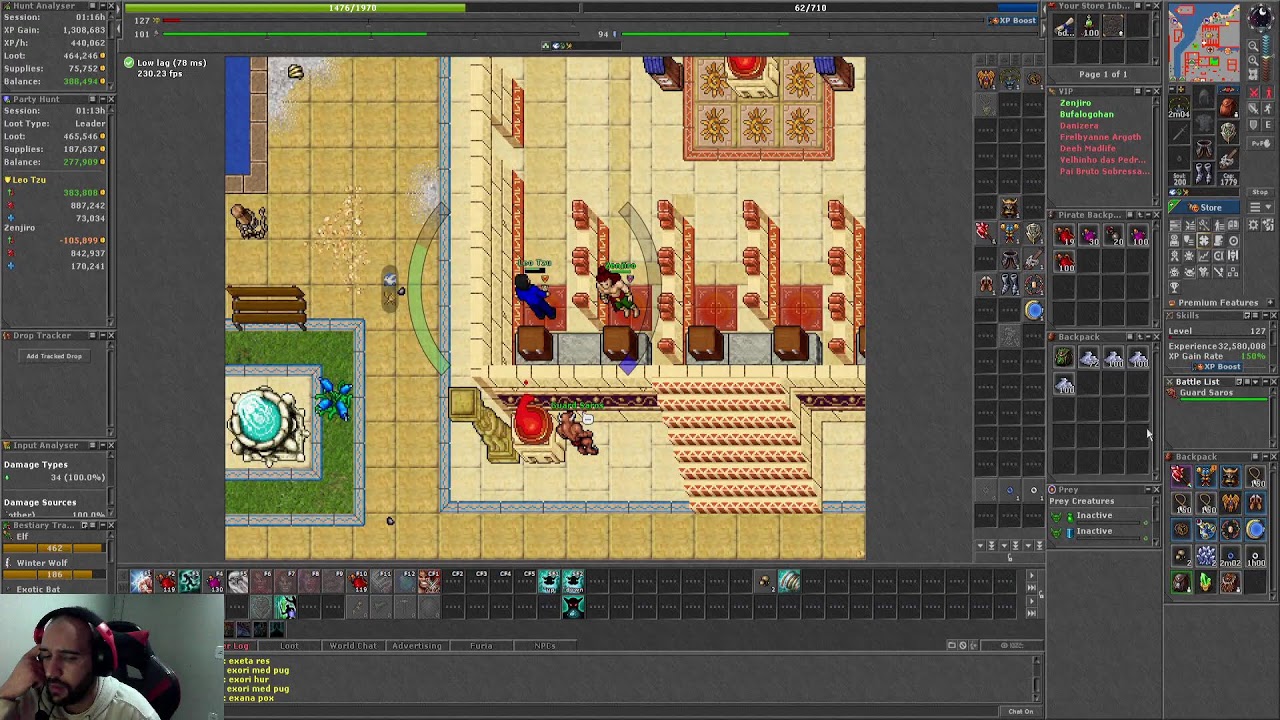This screenshot has width=1280, height=720.
Task: Open the menu dropdown below Stop
Action: pos(1260,209)
